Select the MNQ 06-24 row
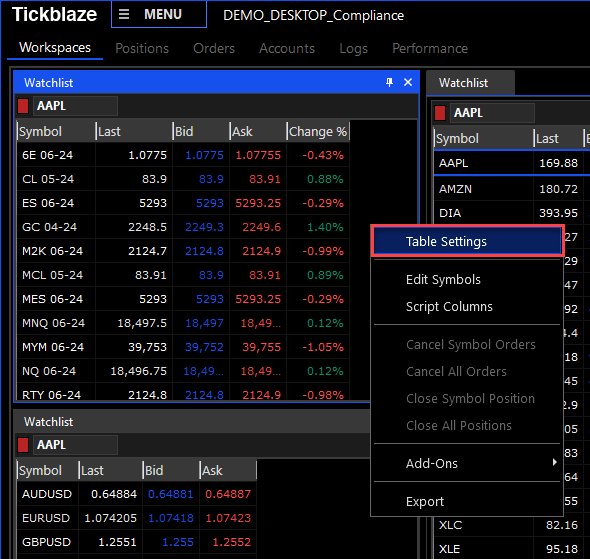The width and height of the screenshot is (590, 559). [x=183, y=323]
